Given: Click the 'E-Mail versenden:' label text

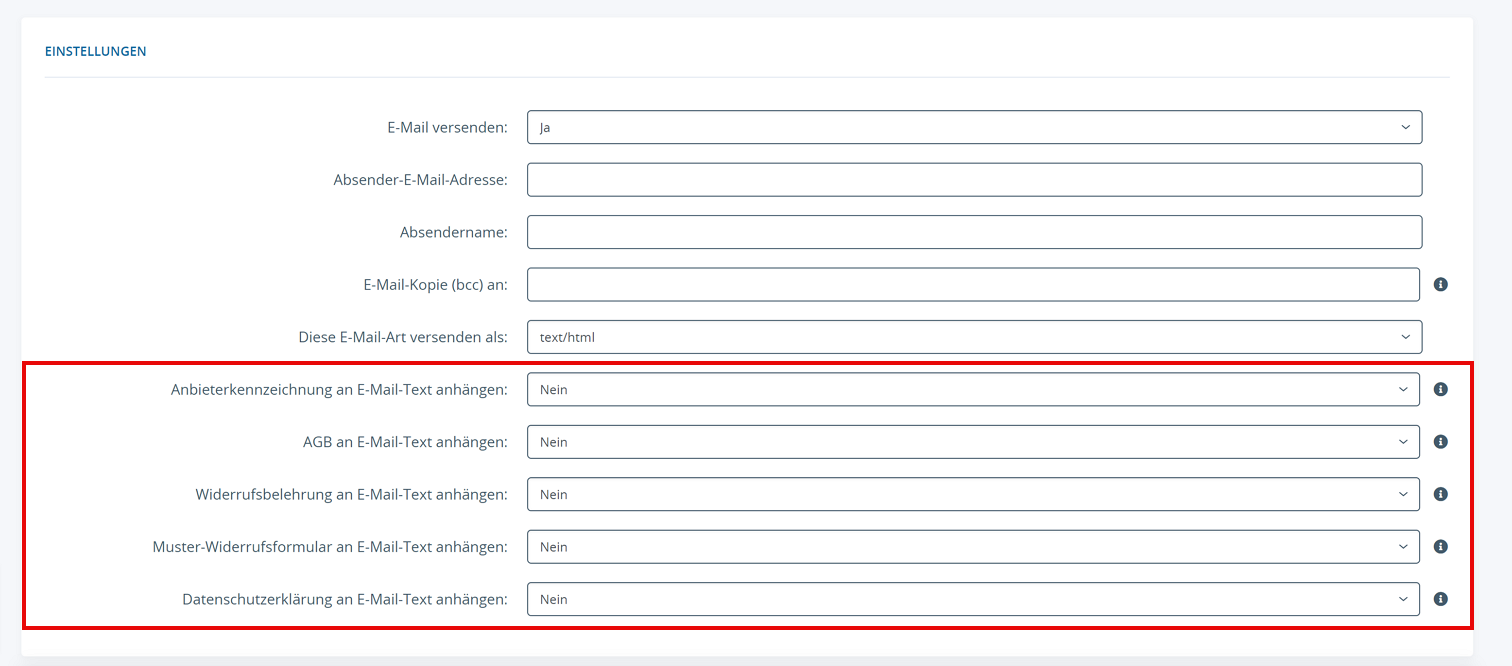Looking at the screenshot, I should coord(447,128).
